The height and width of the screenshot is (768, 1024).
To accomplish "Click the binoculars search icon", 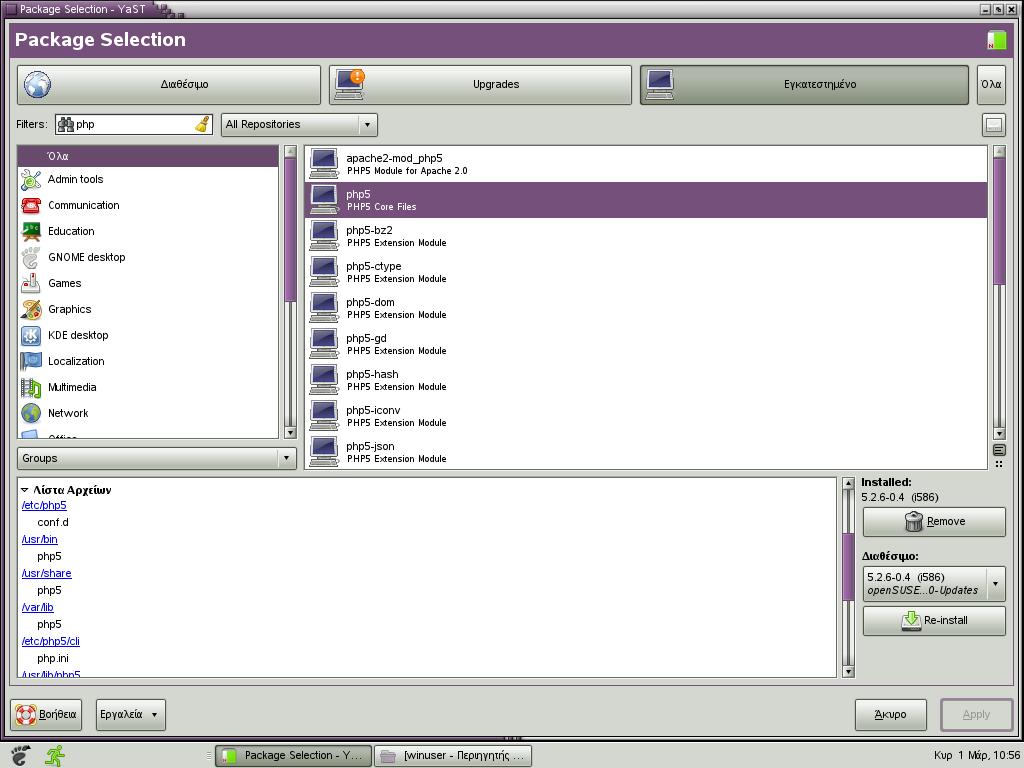I will pyautogui.click(x=65, y=124).
